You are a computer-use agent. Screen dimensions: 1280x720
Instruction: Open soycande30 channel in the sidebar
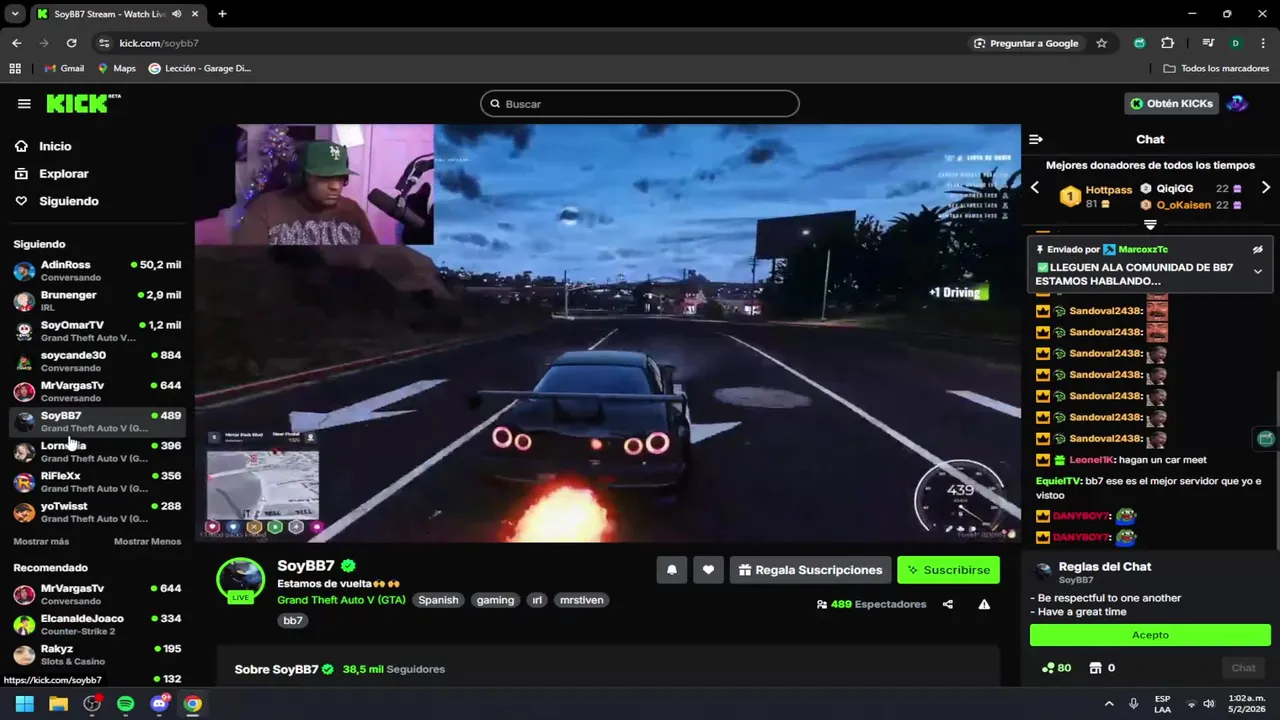97,361
